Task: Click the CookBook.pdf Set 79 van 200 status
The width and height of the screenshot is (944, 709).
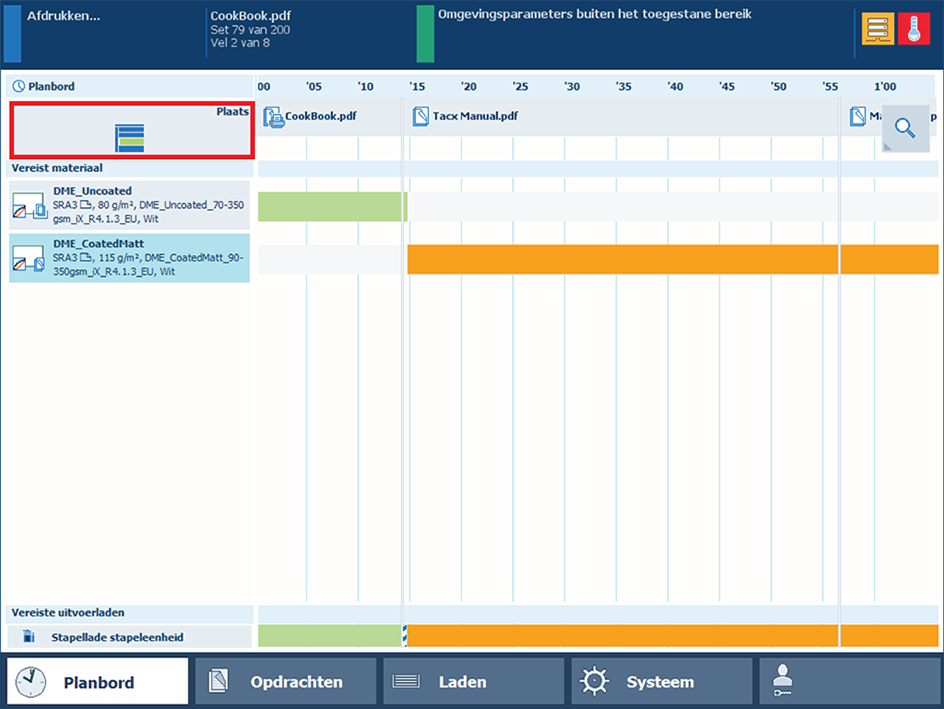Action: point(250,29)
